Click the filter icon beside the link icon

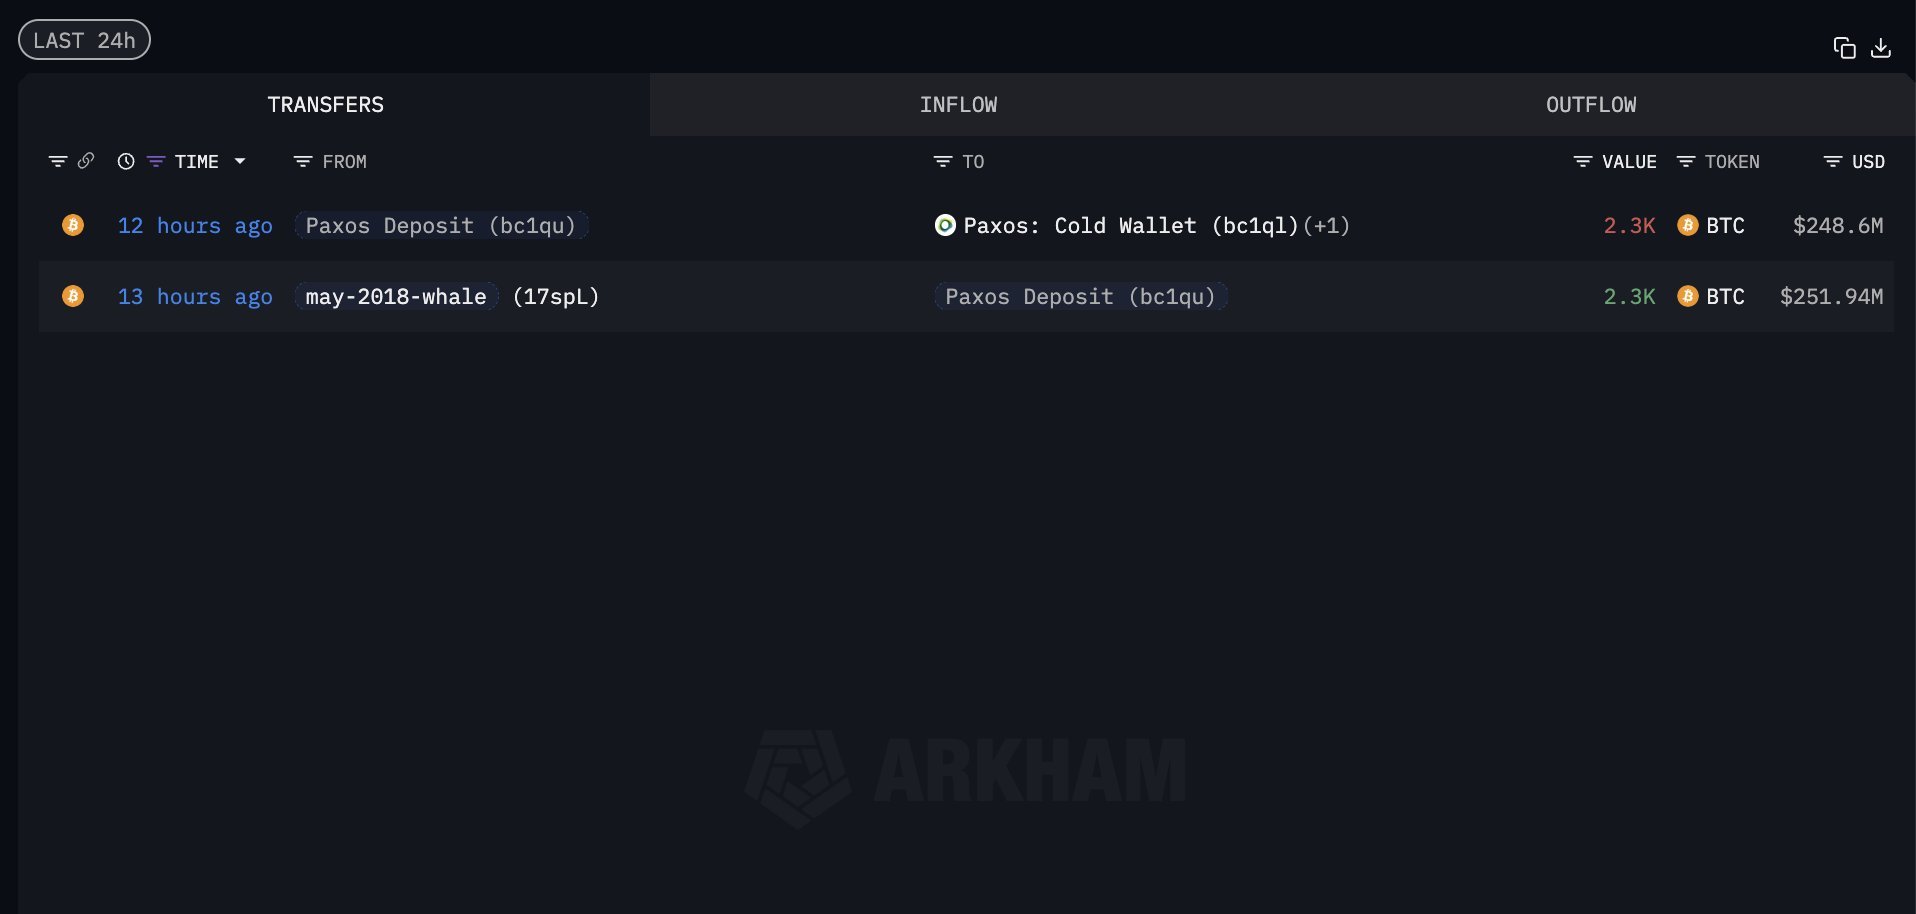pos(58,162)
